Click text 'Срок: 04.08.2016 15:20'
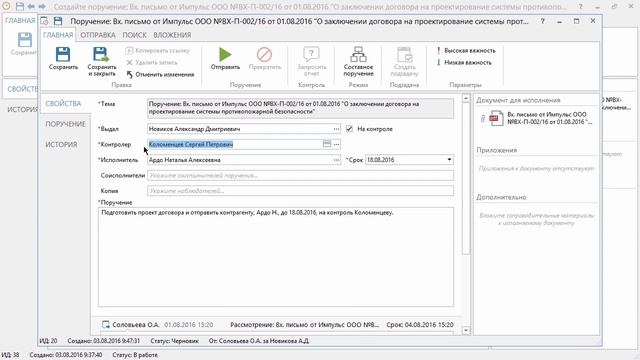This screenshot has height=360, width=640. 420,325
